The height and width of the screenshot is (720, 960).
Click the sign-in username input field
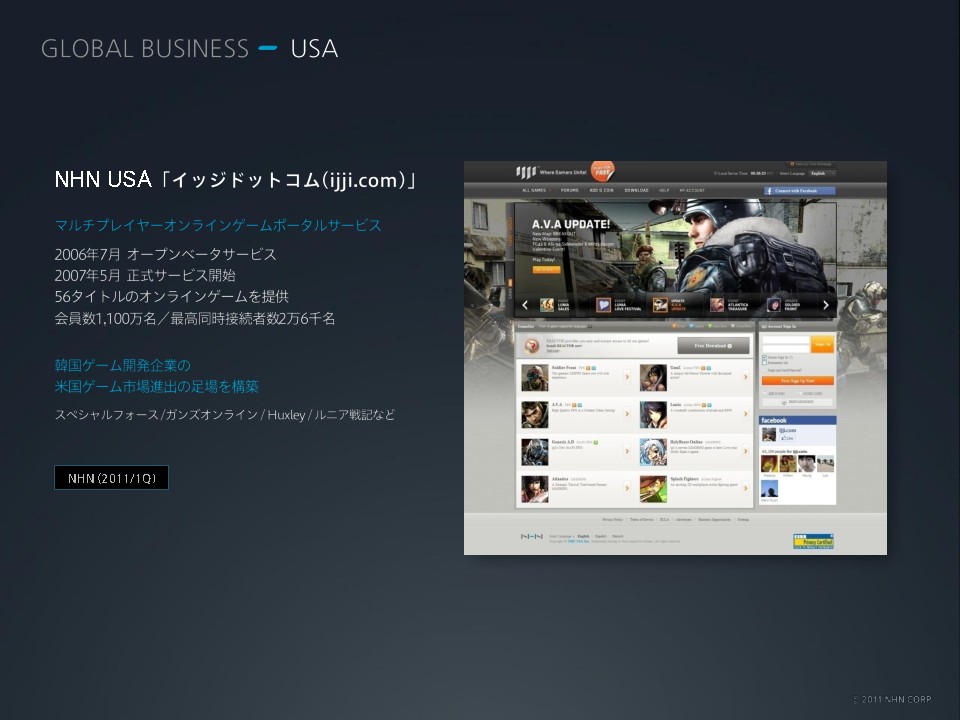coord(786,340)
